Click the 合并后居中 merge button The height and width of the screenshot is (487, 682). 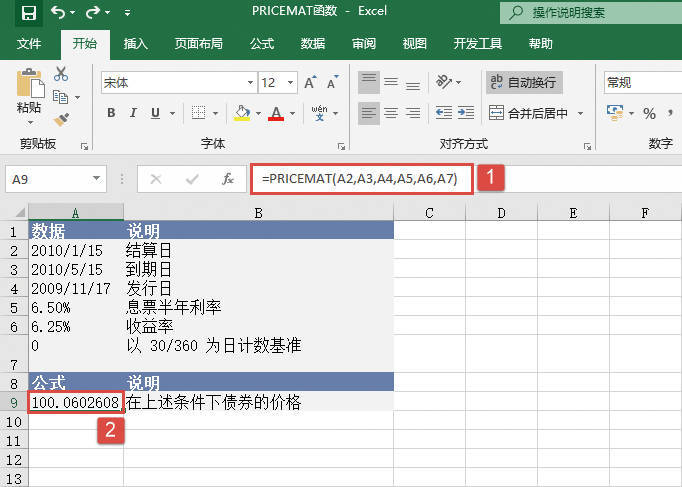pos(530,113)
